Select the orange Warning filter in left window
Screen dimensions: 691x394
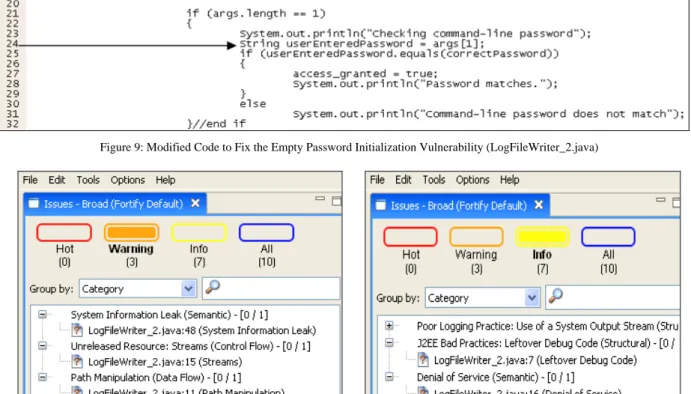point(131,233)
